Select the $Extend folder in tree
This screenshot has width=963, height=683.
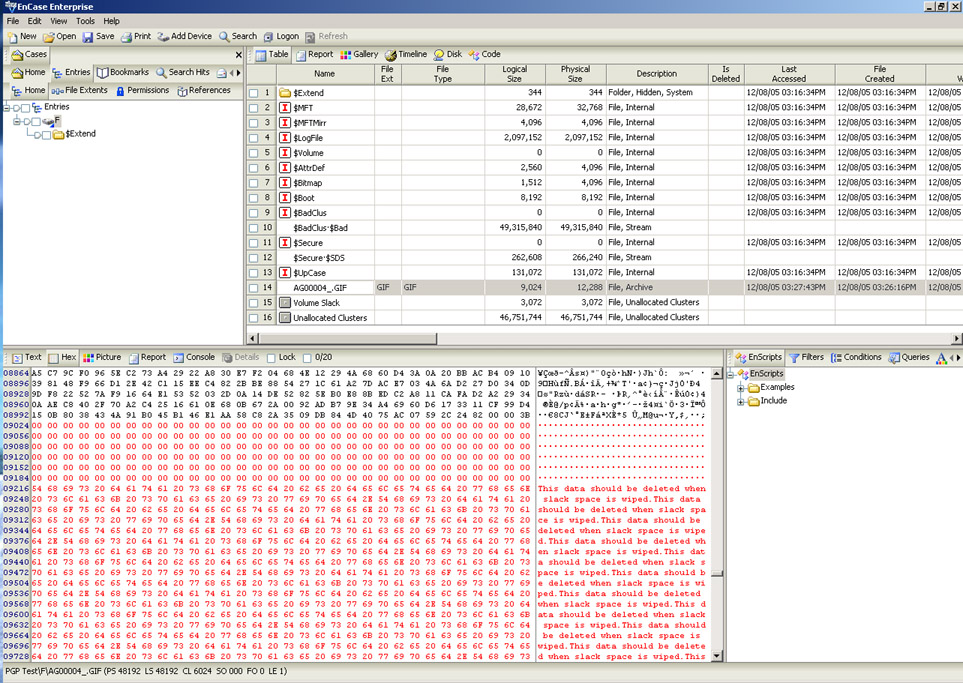click(80, 134)
